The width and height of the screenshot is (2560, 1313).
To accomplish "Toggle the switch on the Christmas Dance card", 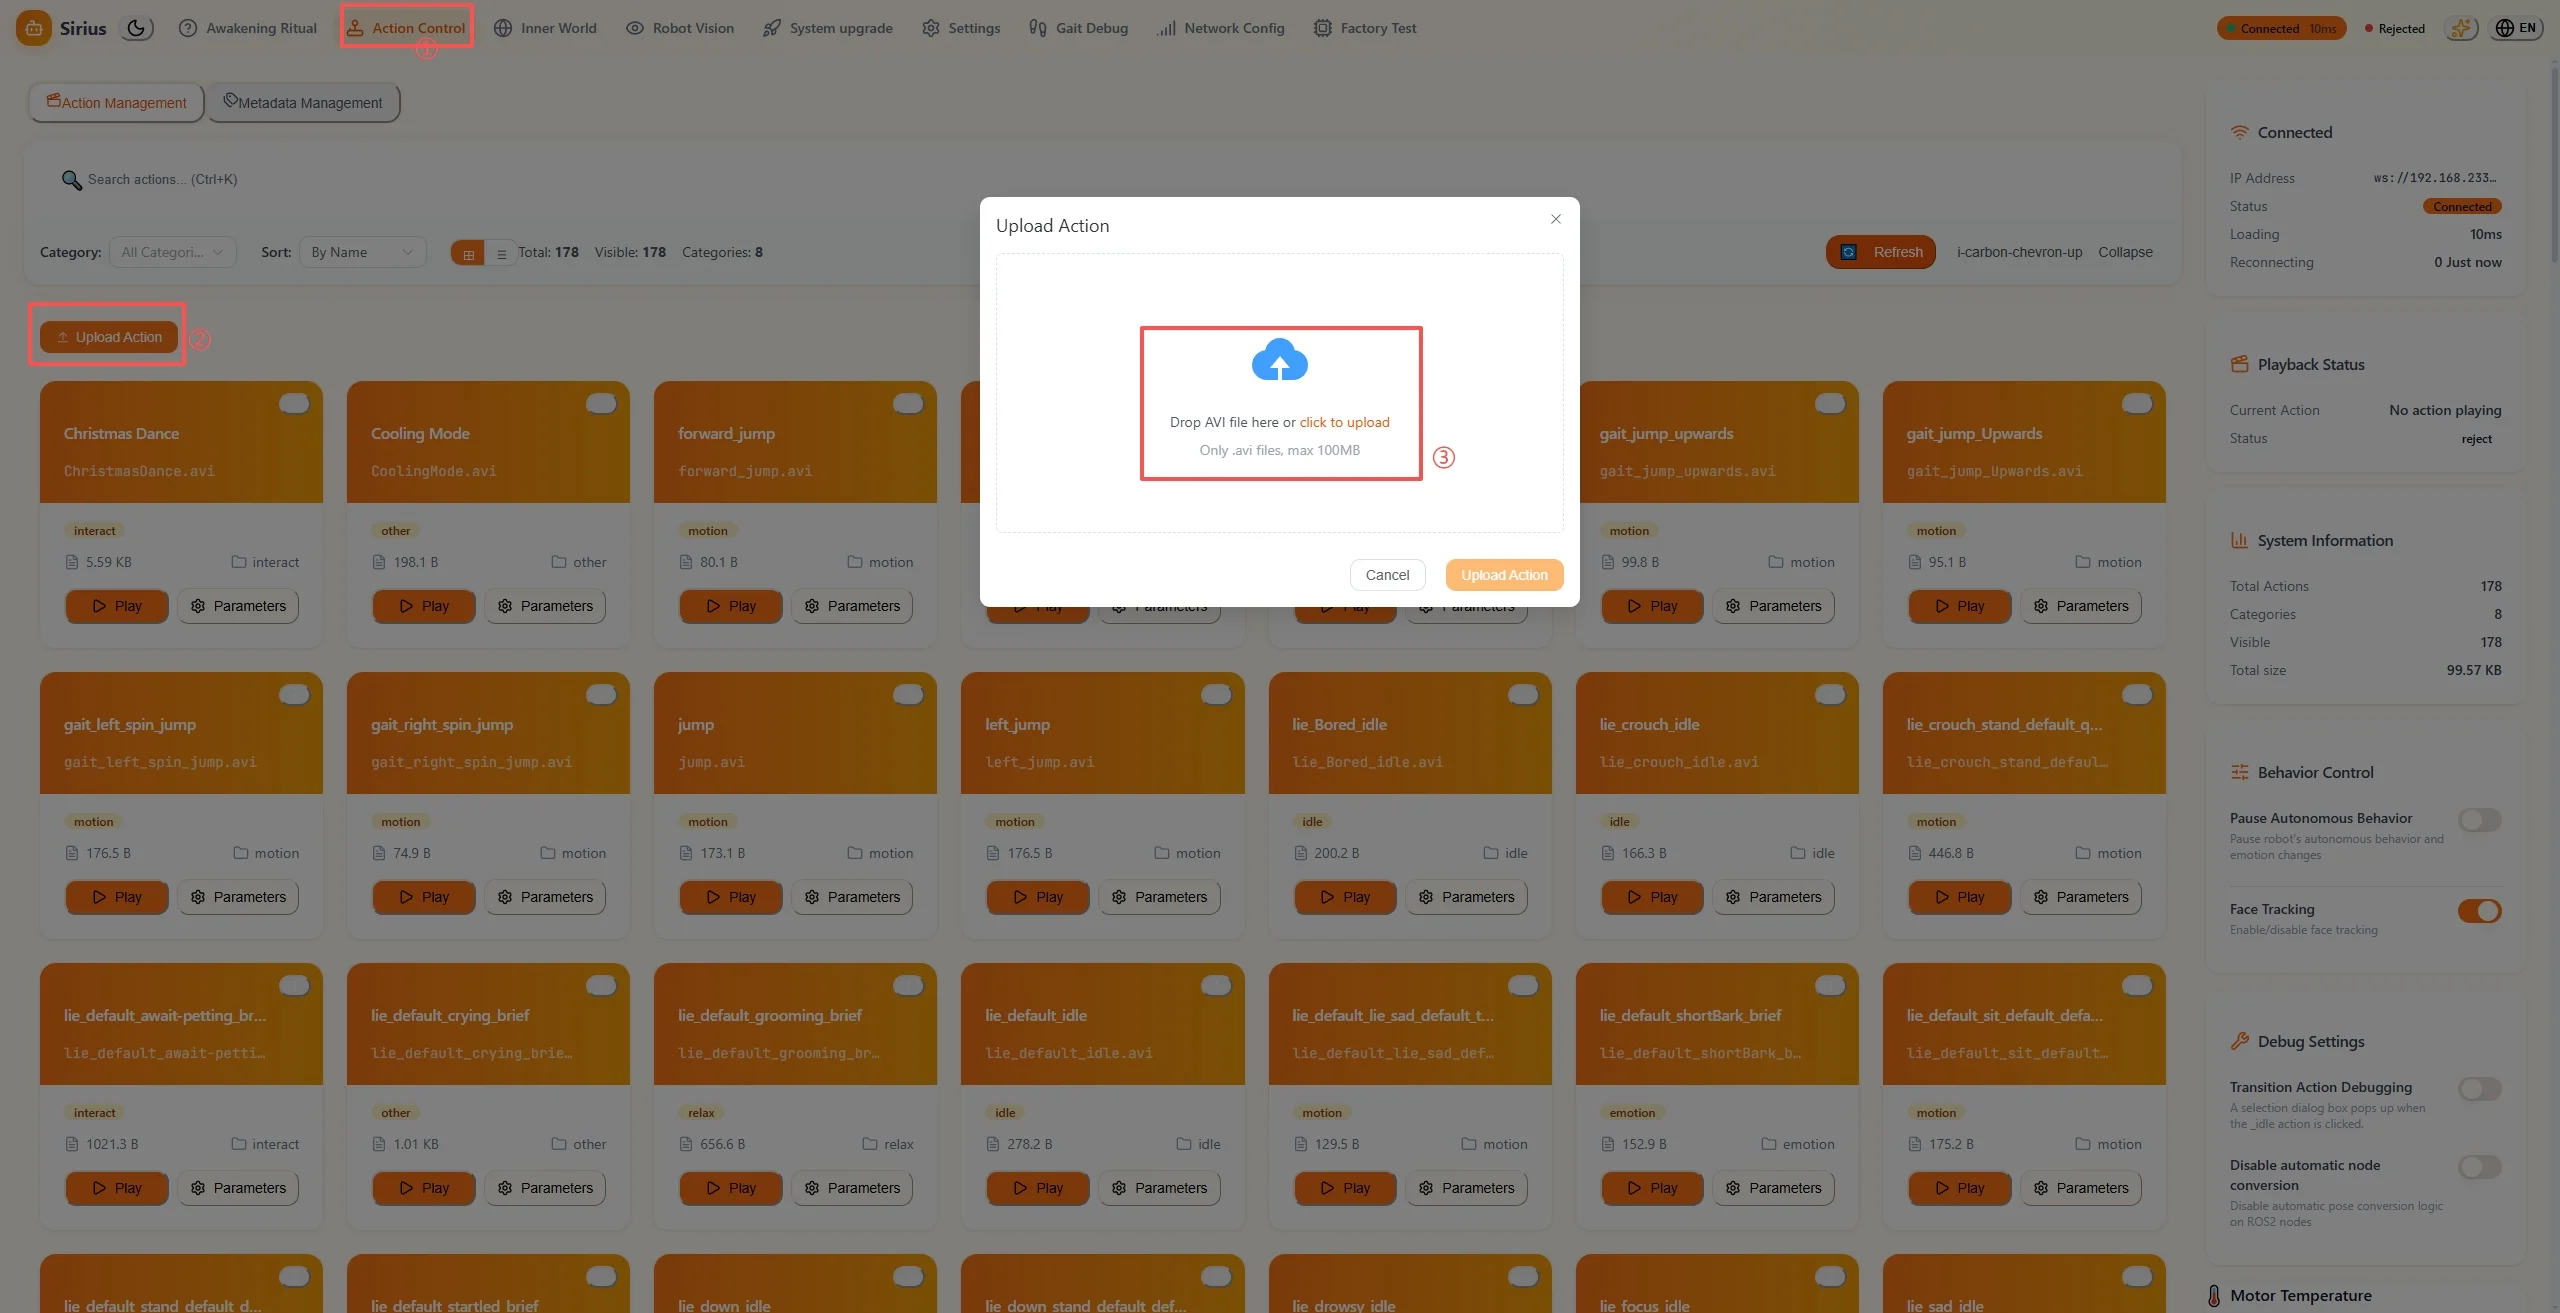I will pyautogui.click(x=294, y=403).
